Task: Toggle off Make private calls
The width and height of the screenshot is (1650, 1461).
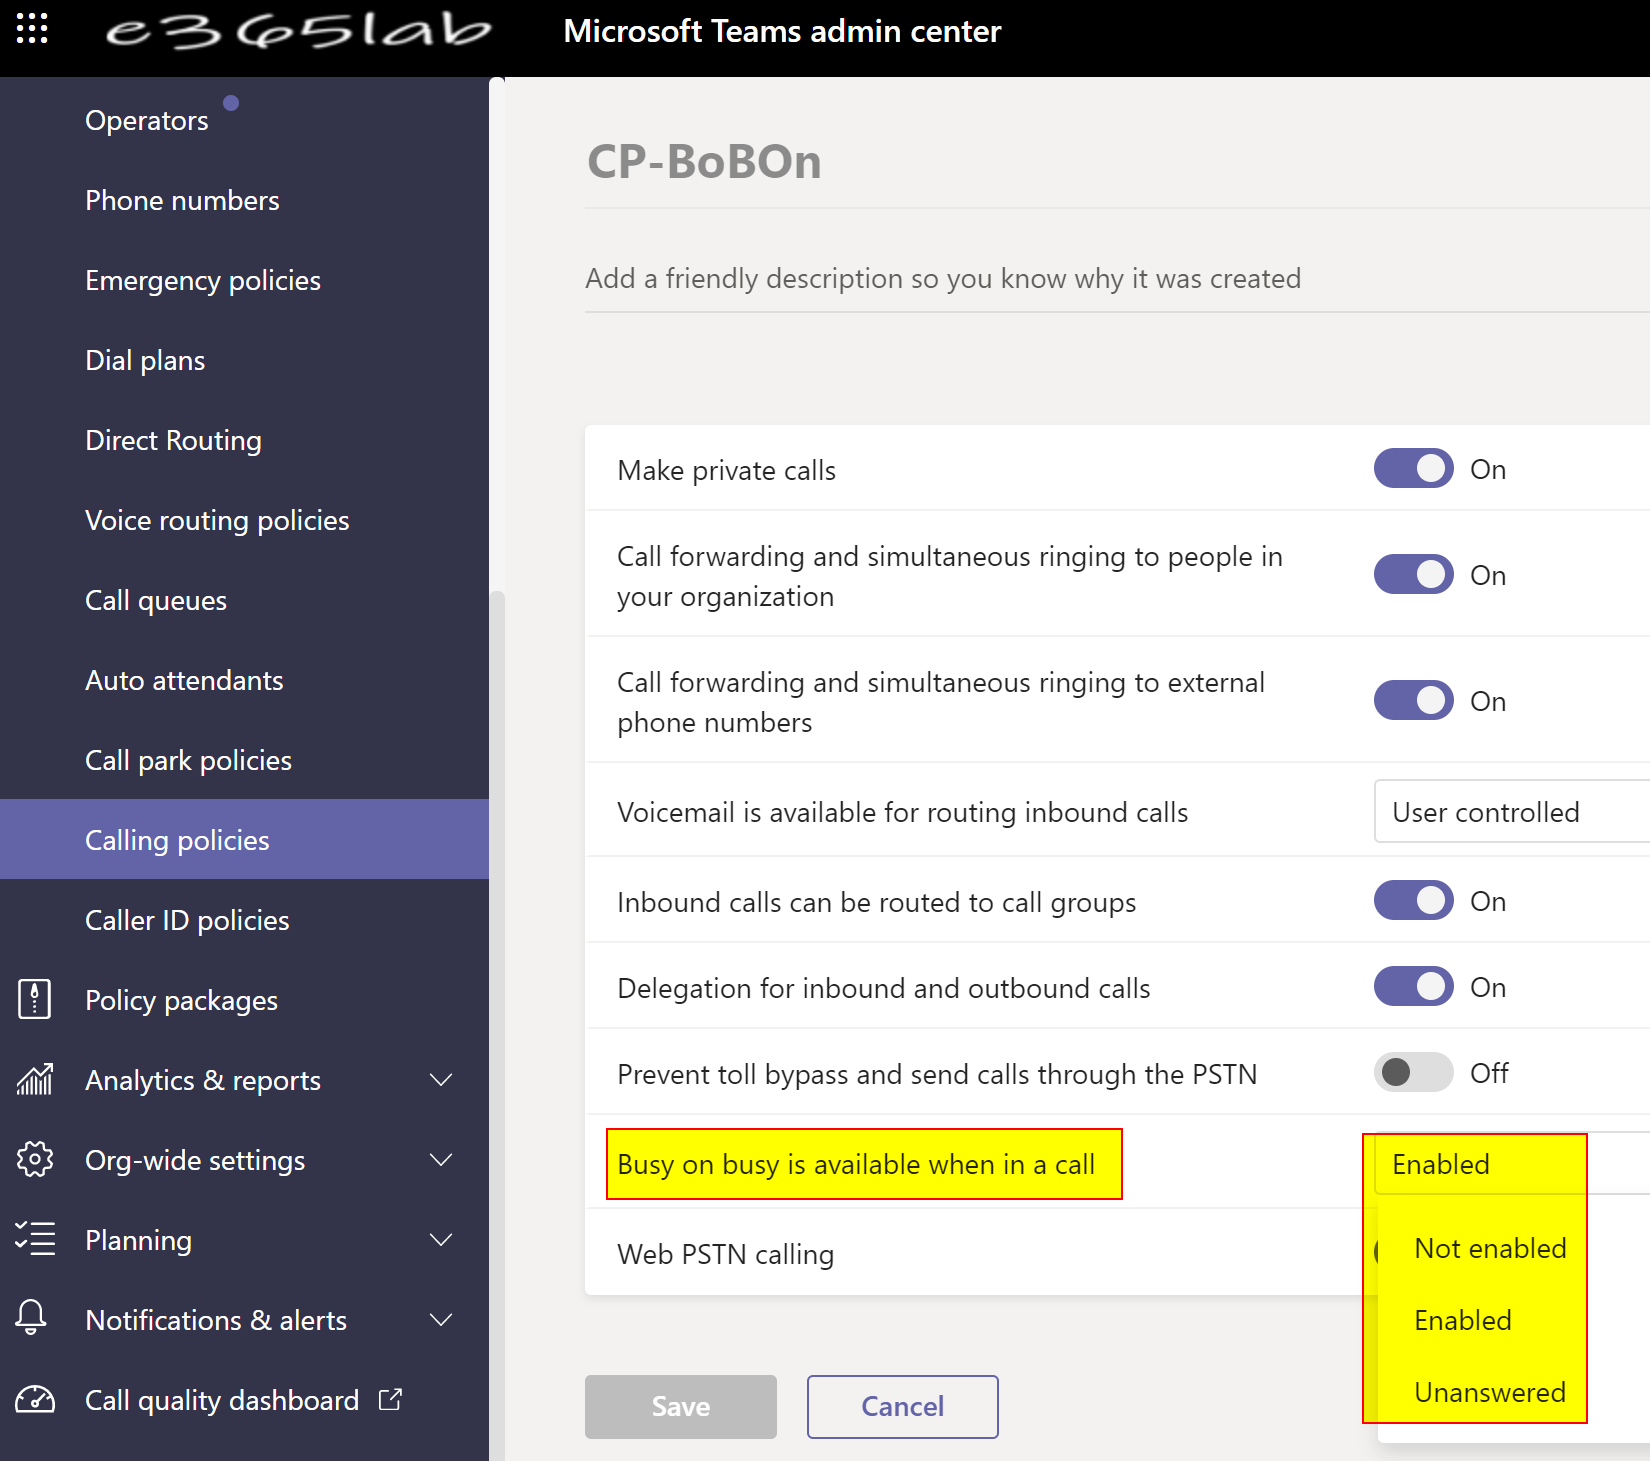Action: (1413, 469)
